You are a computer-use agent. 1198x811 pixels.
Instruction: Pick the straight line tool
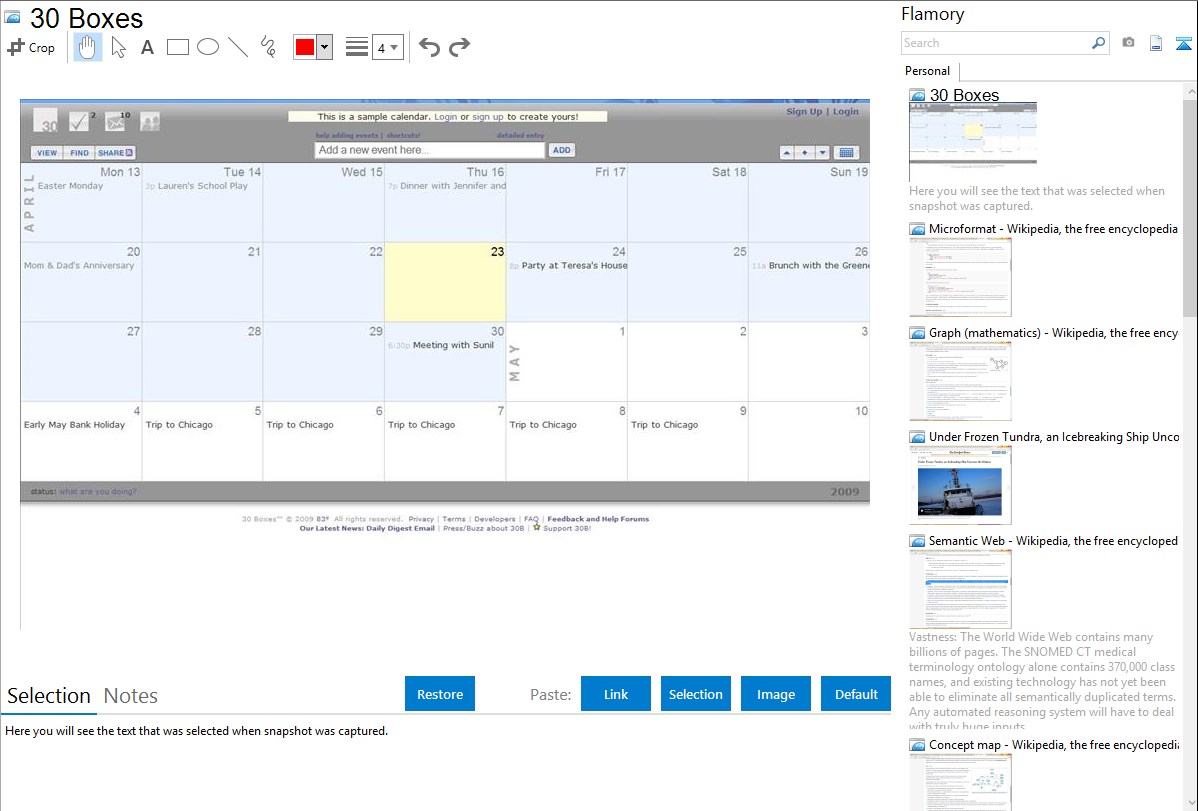(x=238, y=47)
